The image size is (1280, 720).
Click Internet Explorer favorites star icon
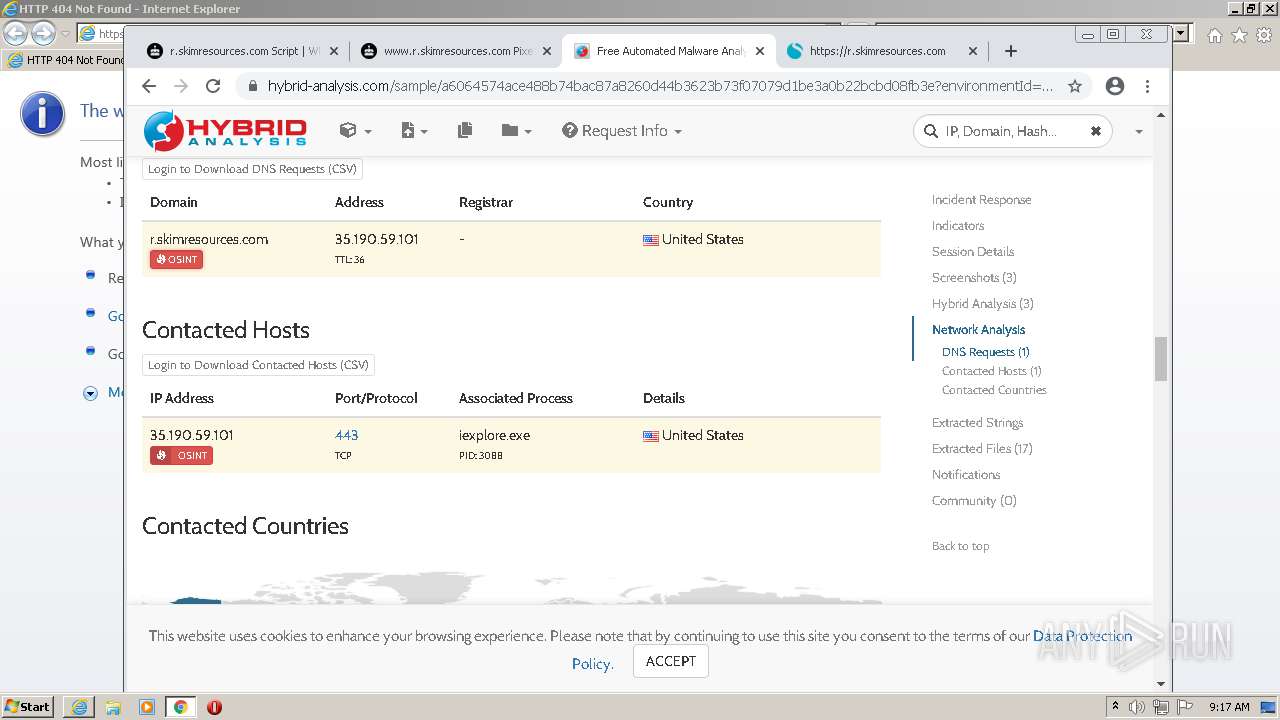[1239, 35]
